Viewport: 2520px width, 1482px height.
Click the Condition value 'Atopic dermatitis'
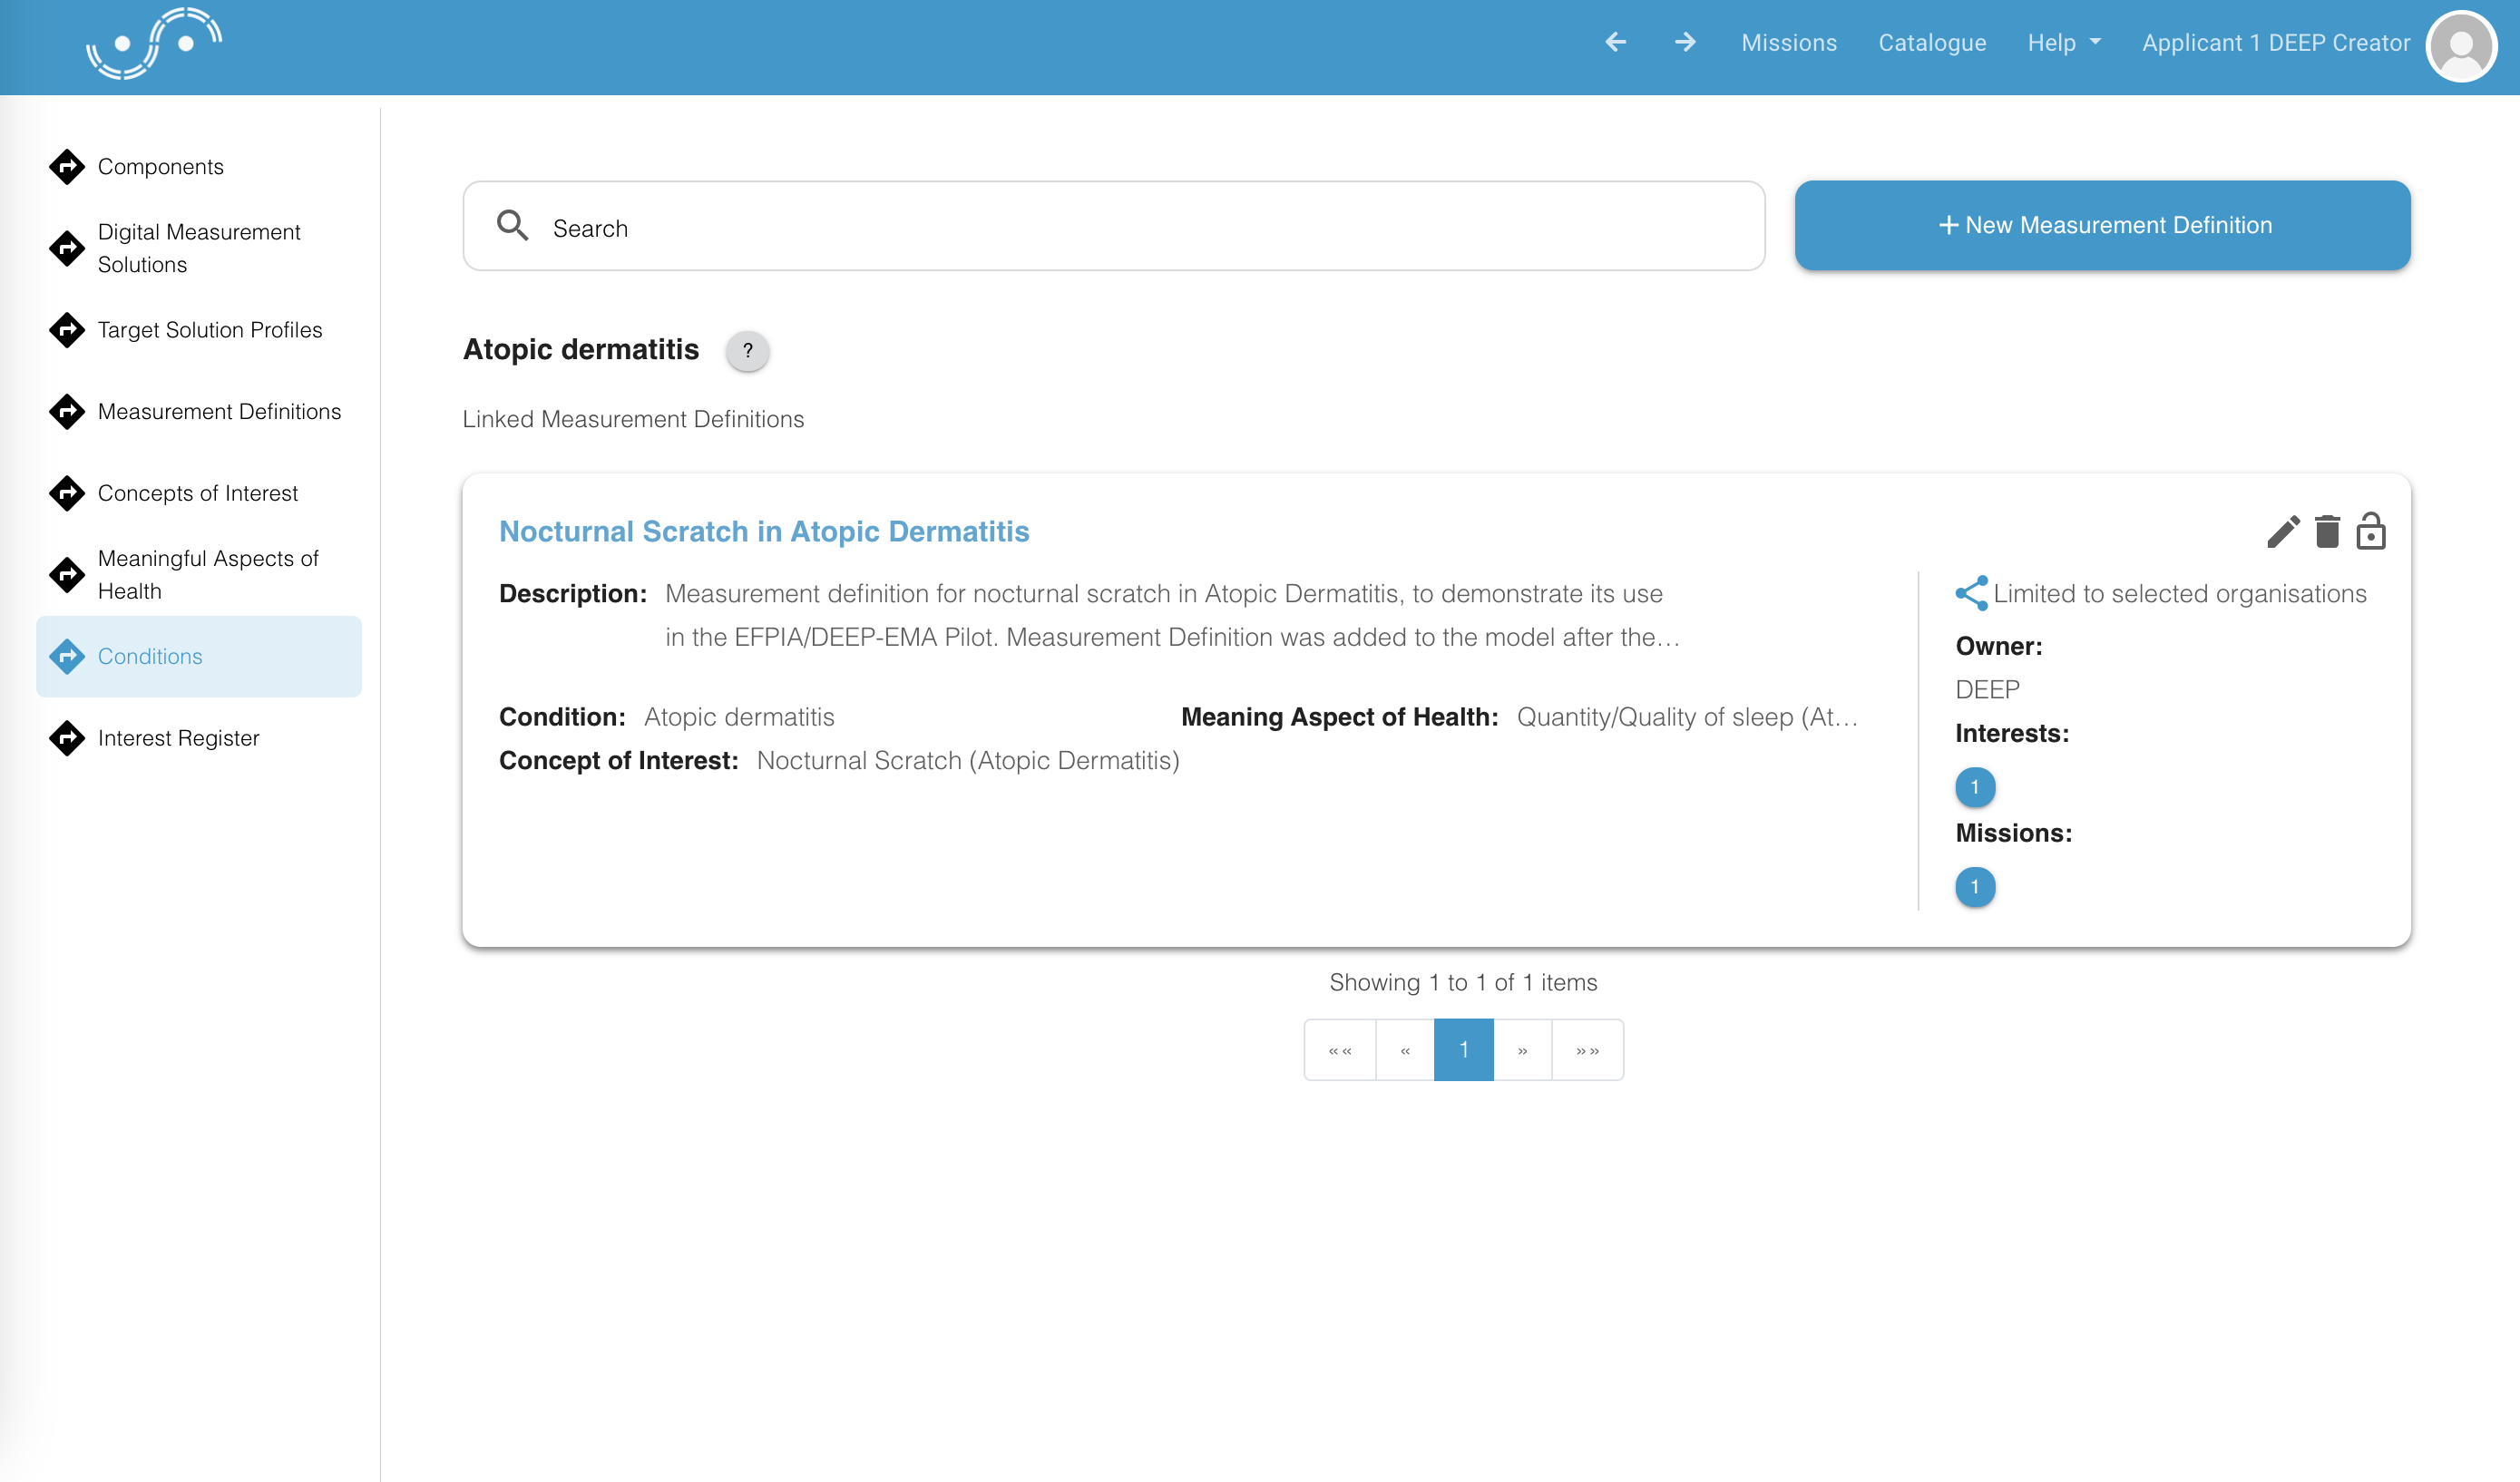(x=739, y=717)
